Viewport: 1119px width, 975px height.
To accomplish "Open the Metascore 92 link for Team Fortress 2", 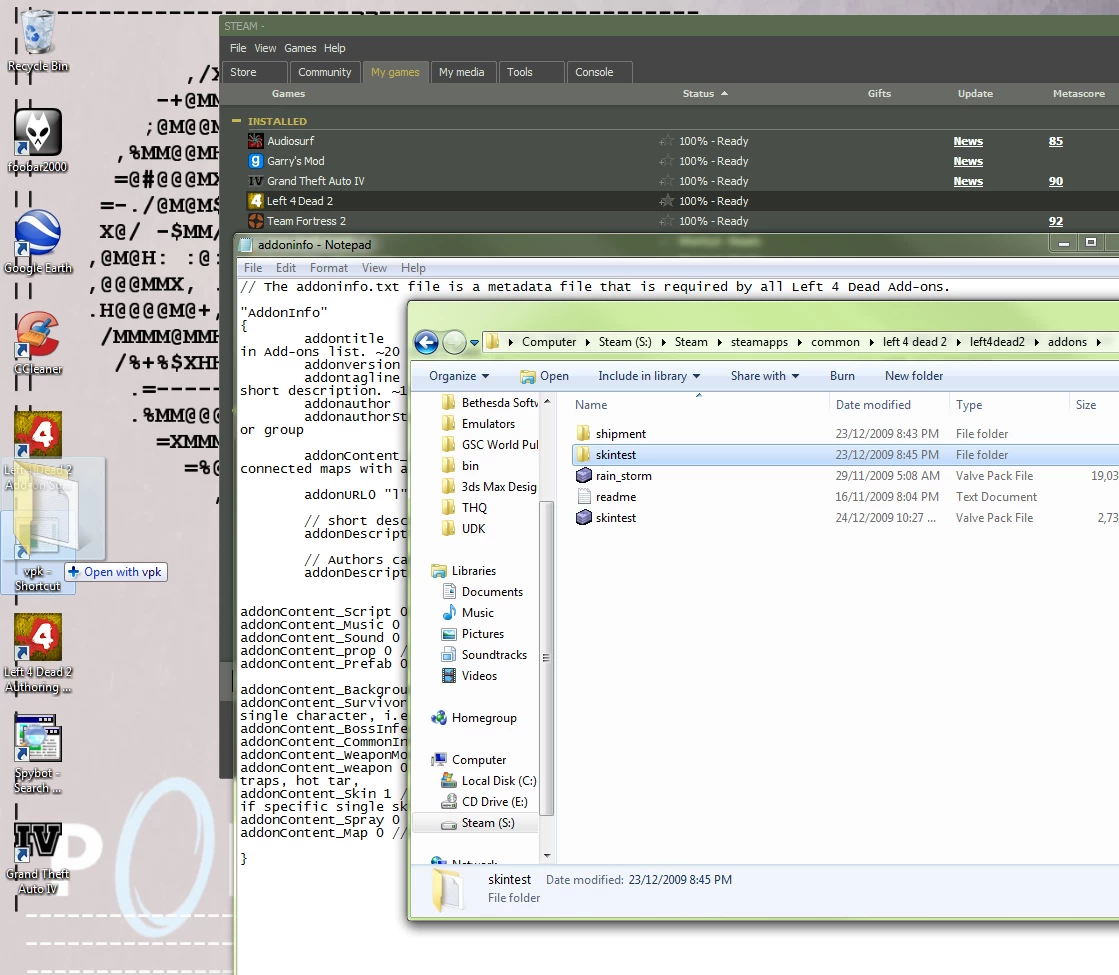I will coord(1055,221).
